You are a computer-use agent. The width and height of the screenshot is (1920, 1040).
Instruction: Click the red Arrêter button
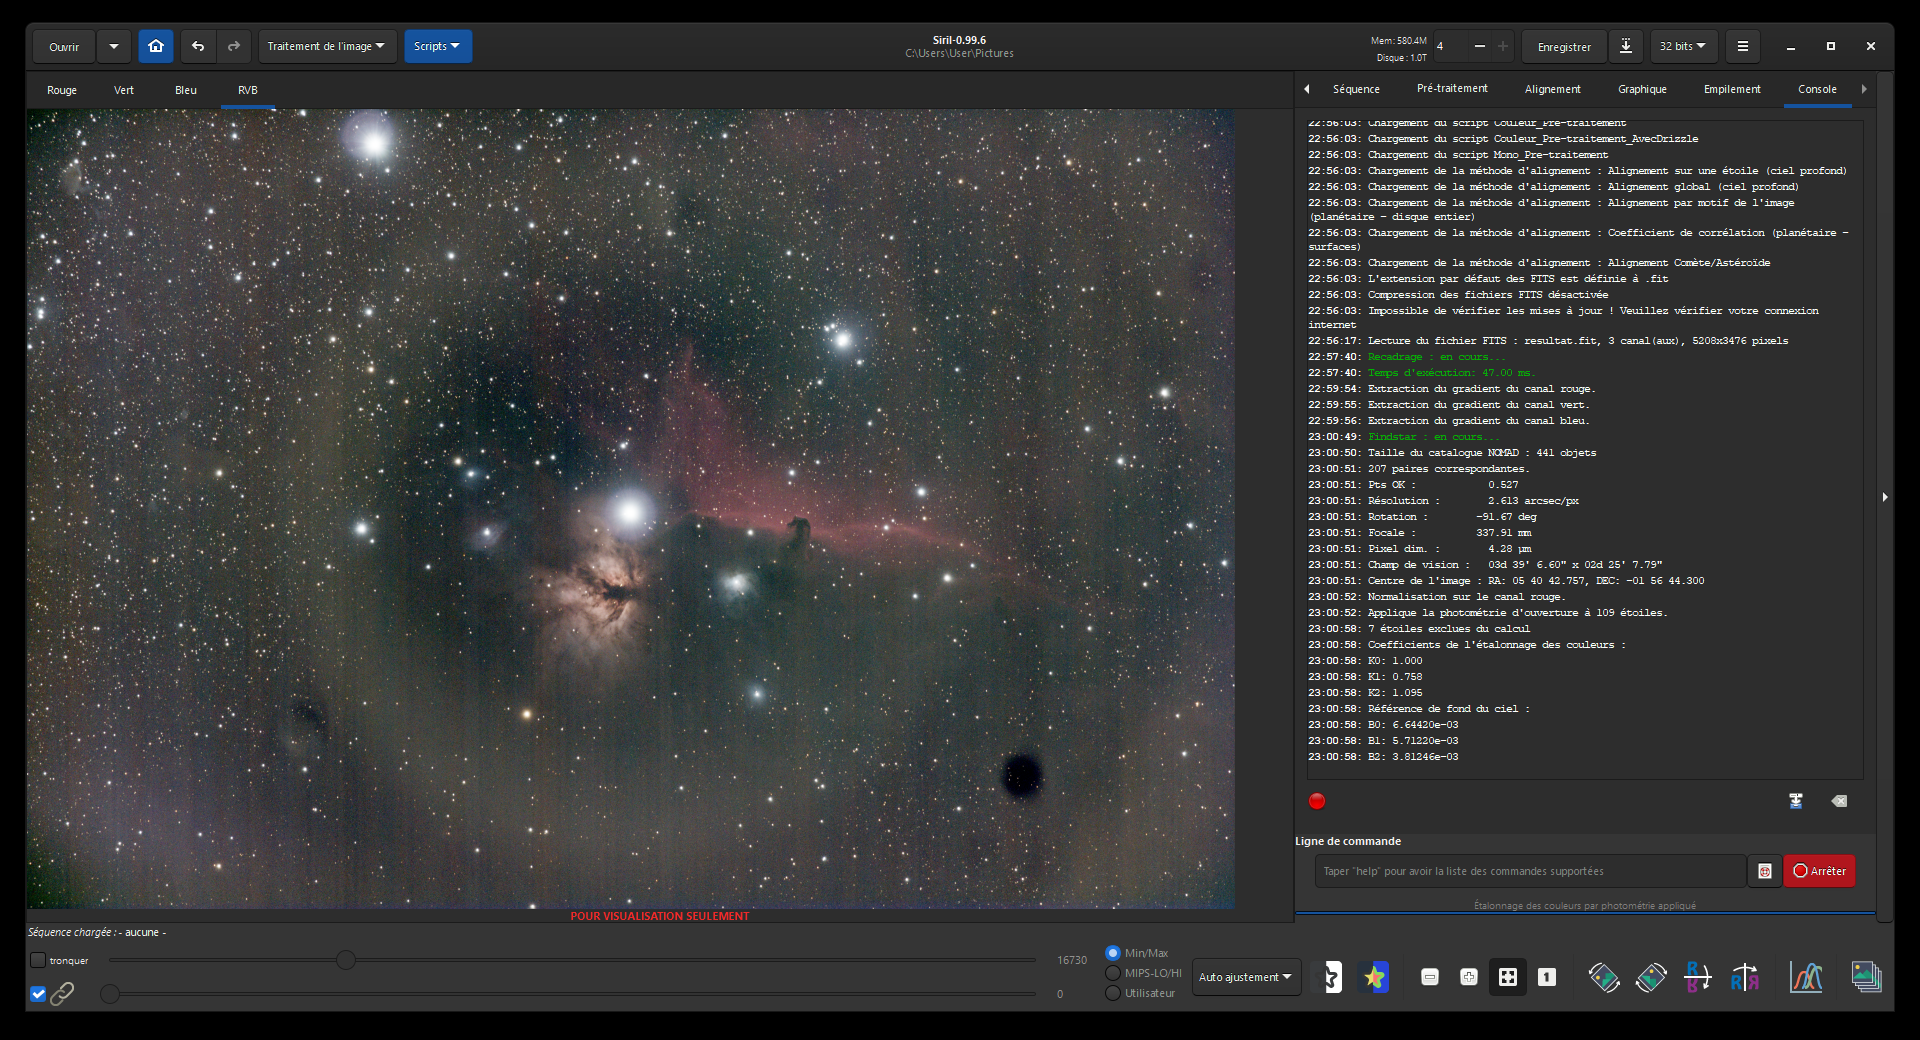(x=1819, y=871)
